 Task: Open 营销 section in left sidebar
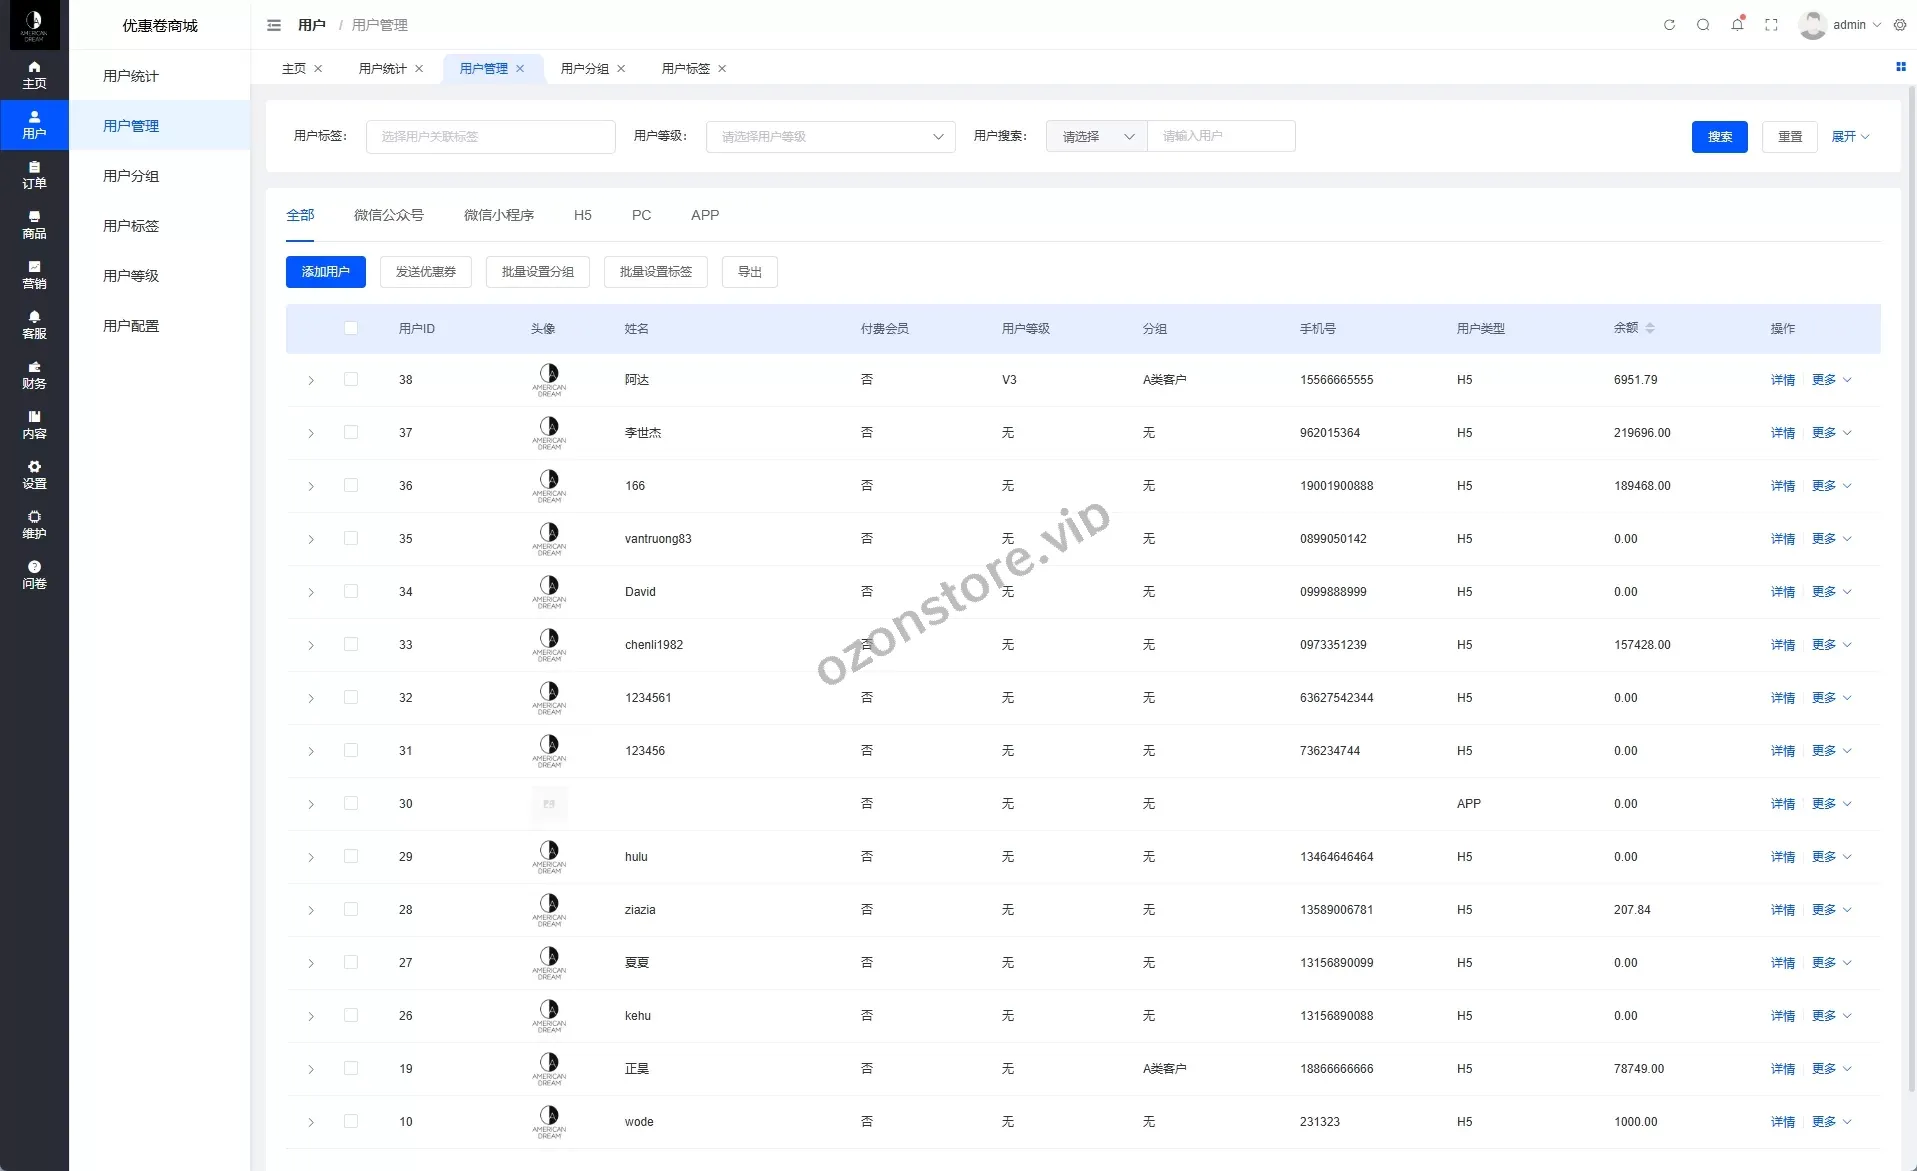[34, 275]
